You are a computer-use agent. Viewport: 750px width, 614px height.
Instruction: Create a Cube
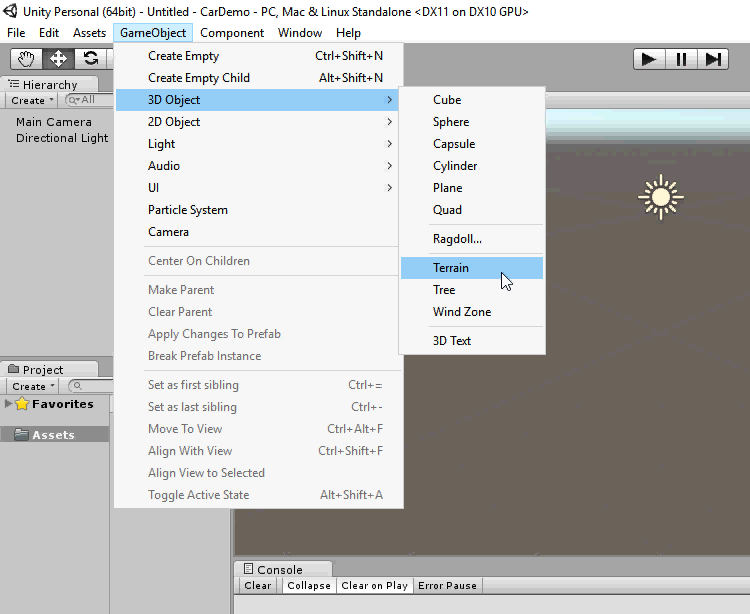coord(472,100)
